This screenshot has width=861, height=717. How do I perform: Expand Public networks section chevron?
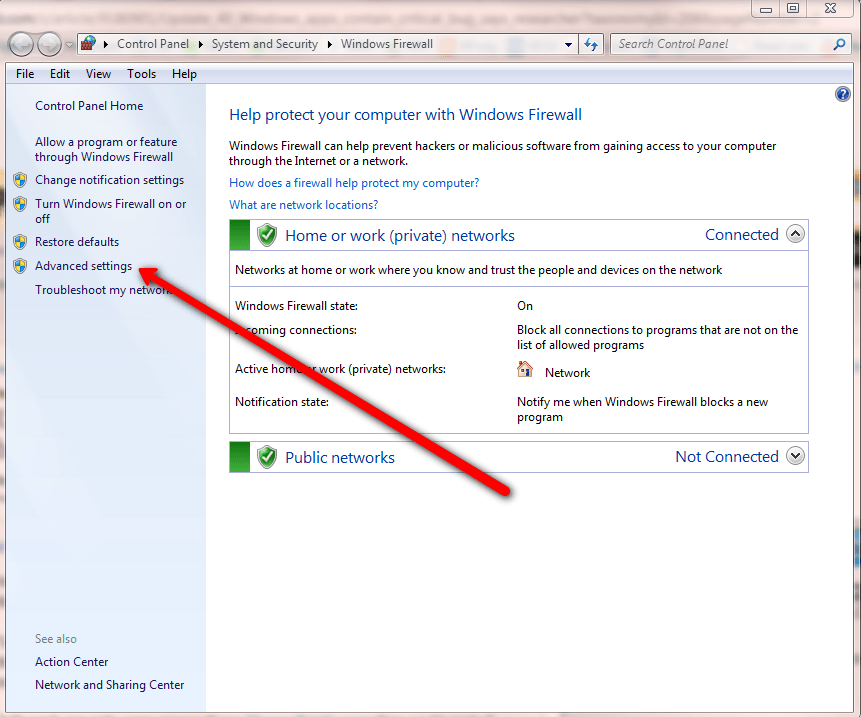click(795, 456)
